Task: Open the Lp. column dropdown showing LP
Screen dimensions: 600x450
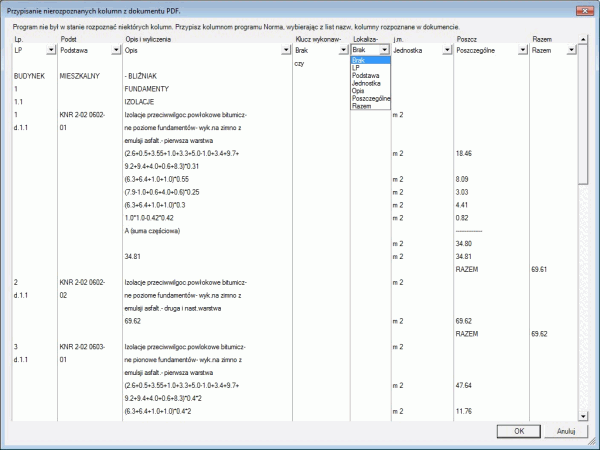Action: tap(51, 49)
